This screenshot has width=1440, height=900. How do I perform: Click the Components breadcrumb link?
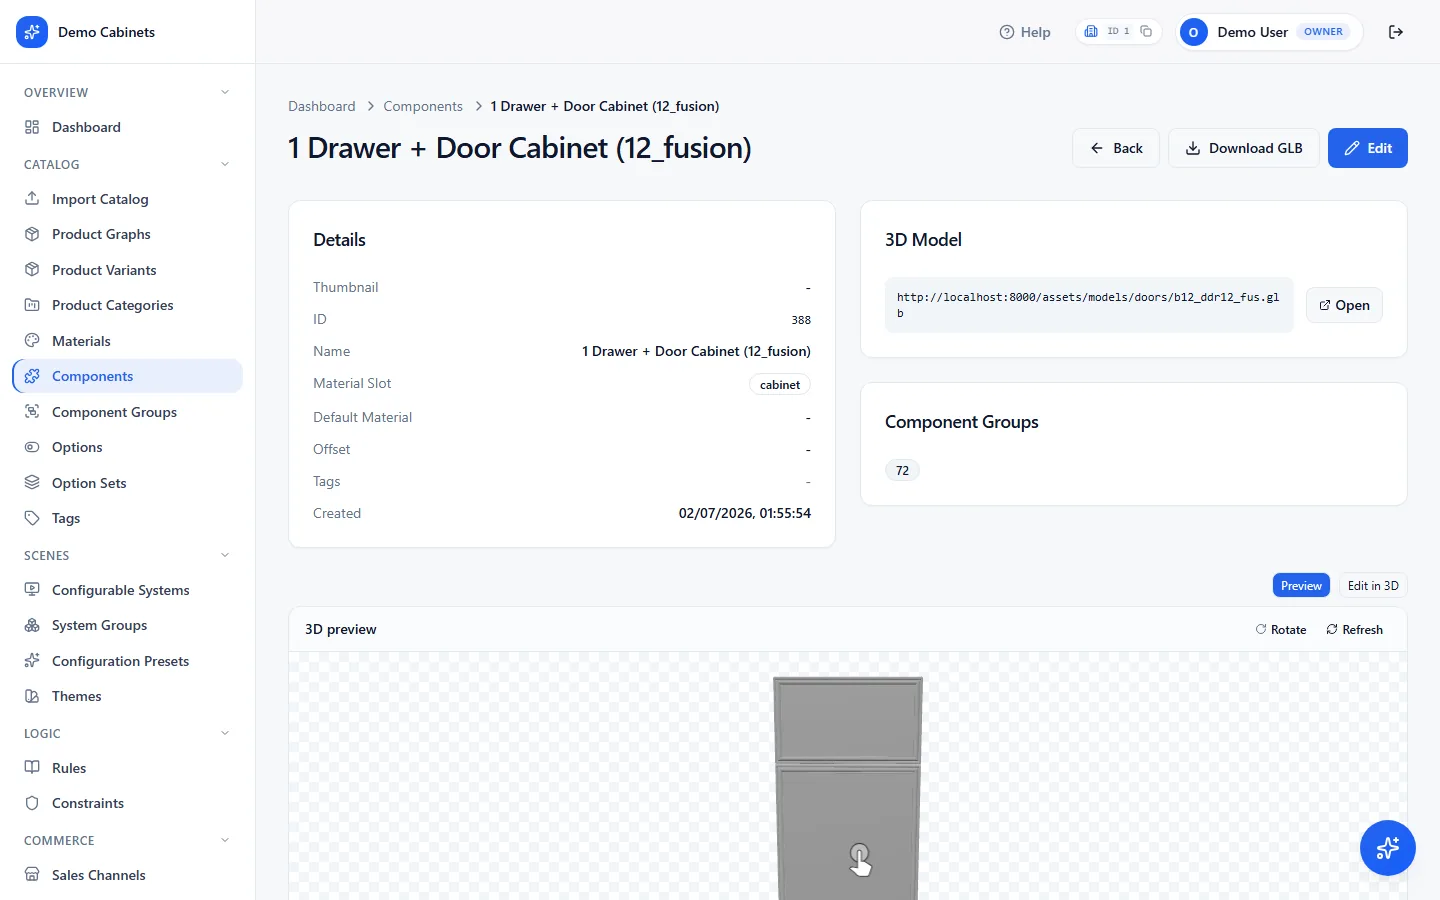click(423, 106)
